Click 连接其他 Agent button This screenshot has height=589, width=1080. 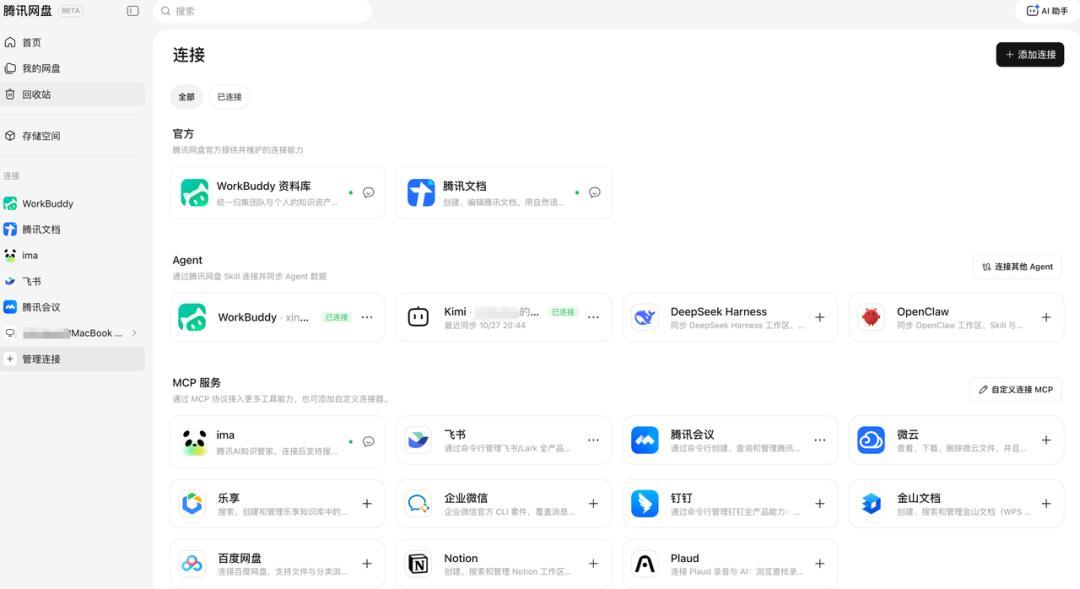coord(1017,267)
